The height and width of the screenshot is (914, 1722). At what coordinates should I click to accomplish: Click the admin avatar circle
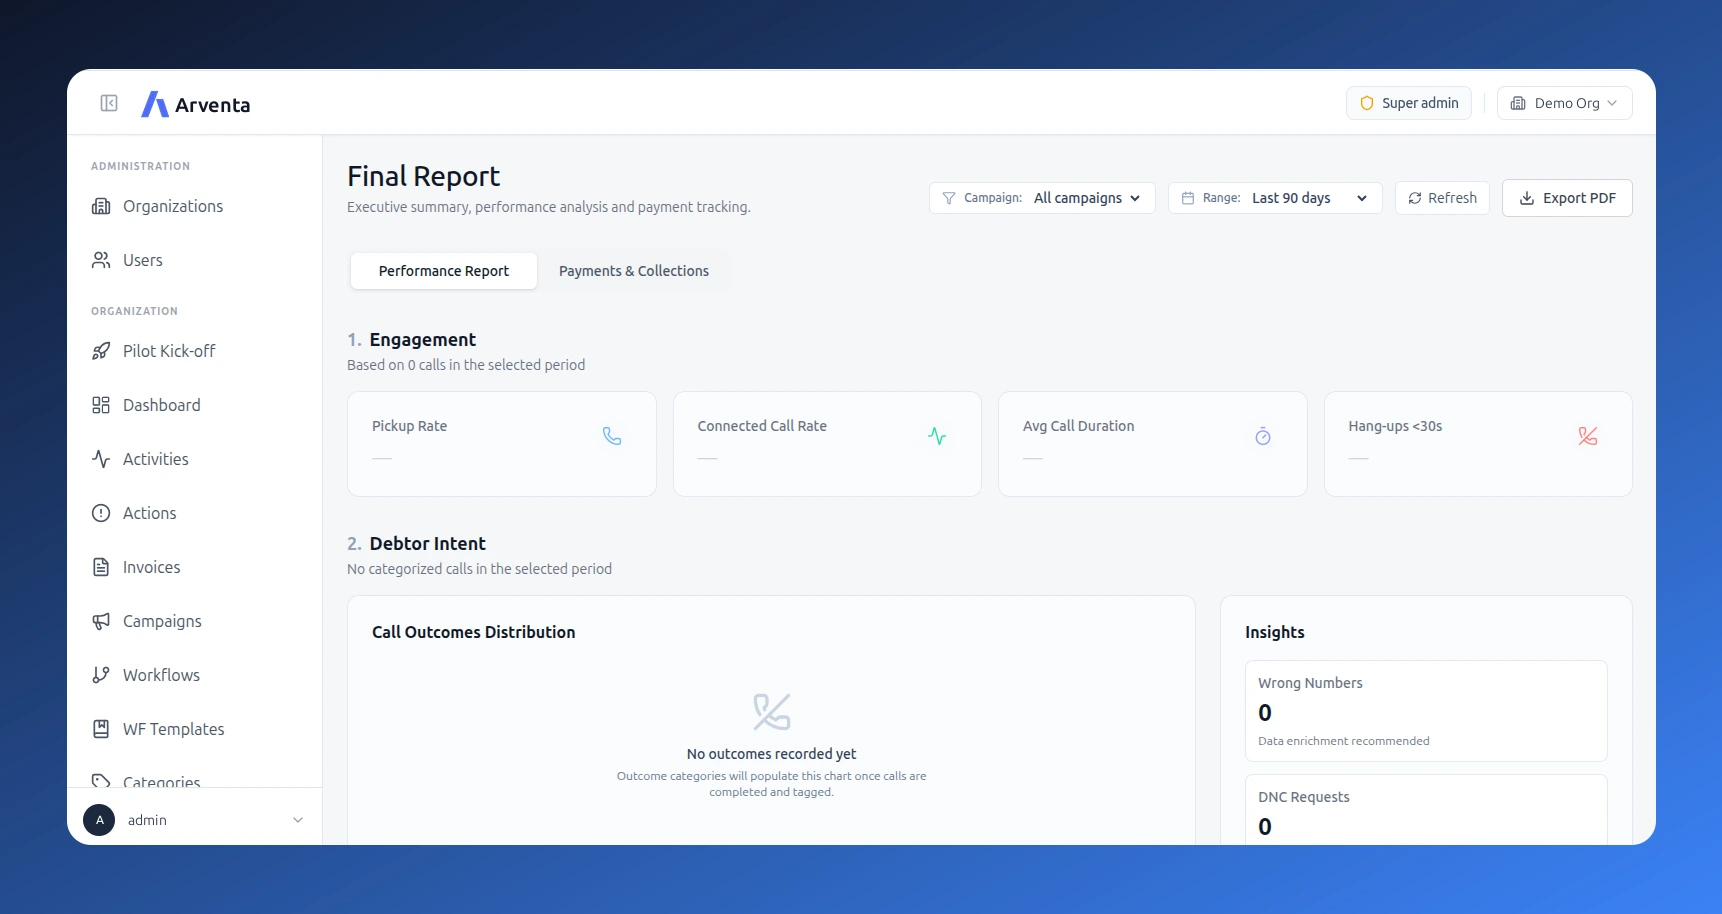(99, 820)
